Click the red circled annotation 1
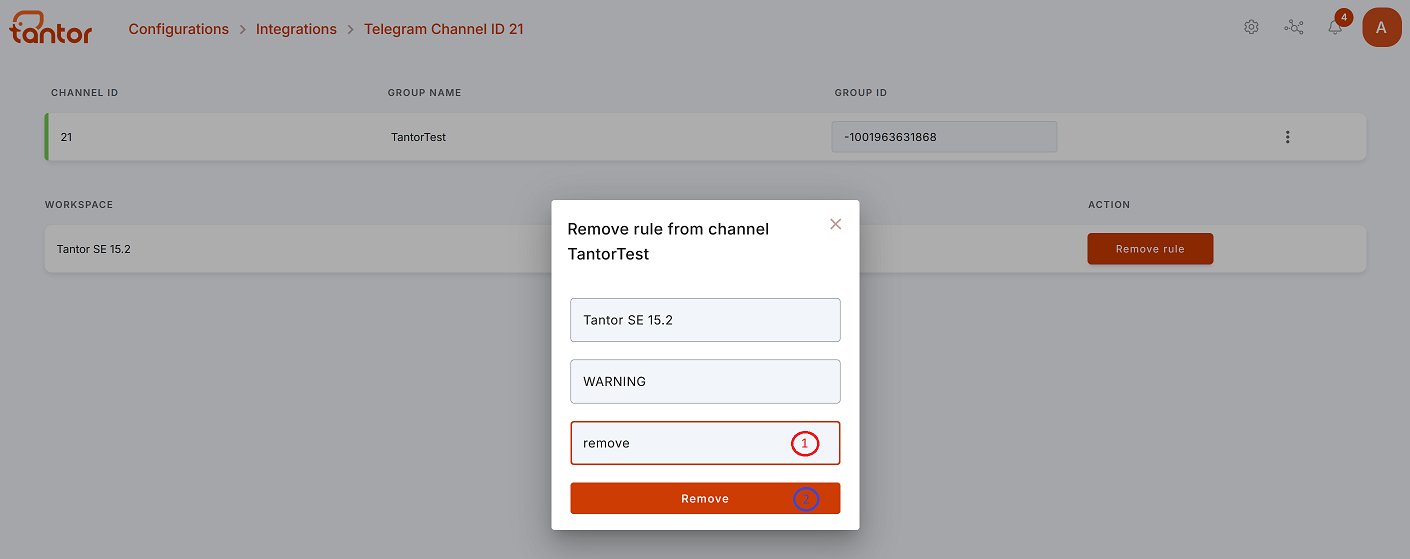Image resolution: width=1410 pixels, height=559 pixels. click(805, 443)
